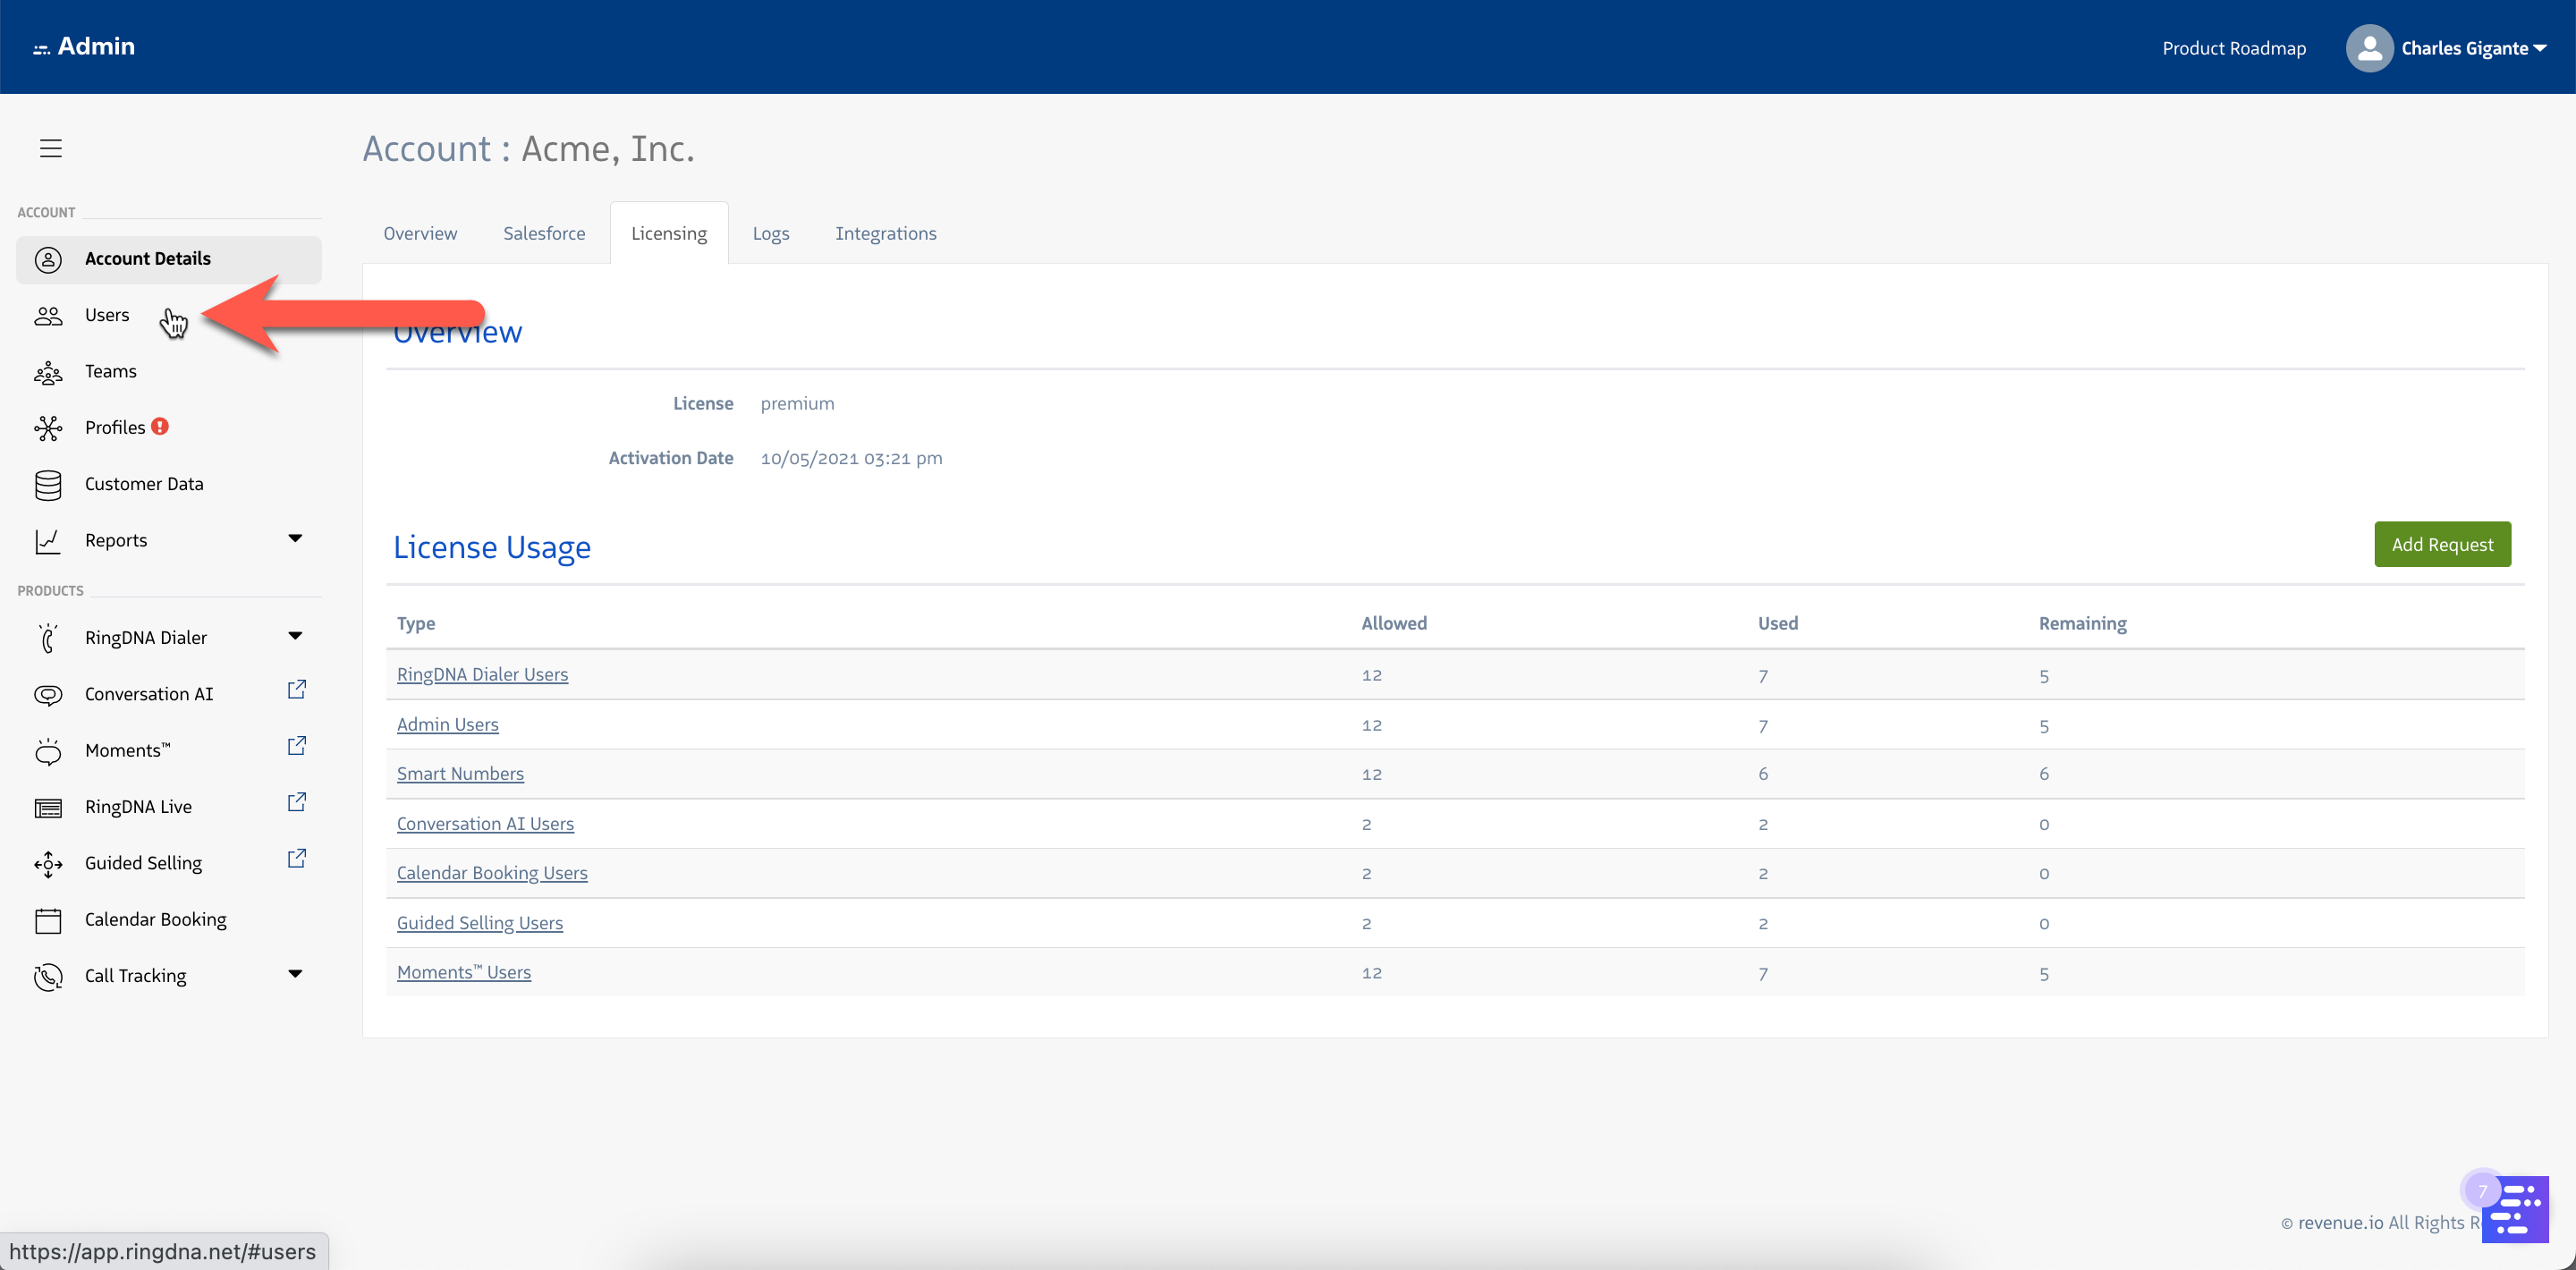Open the RingDNA Dialer Users link
The height and width of the screenshot is (1270, 2576).
coord(482,674)
